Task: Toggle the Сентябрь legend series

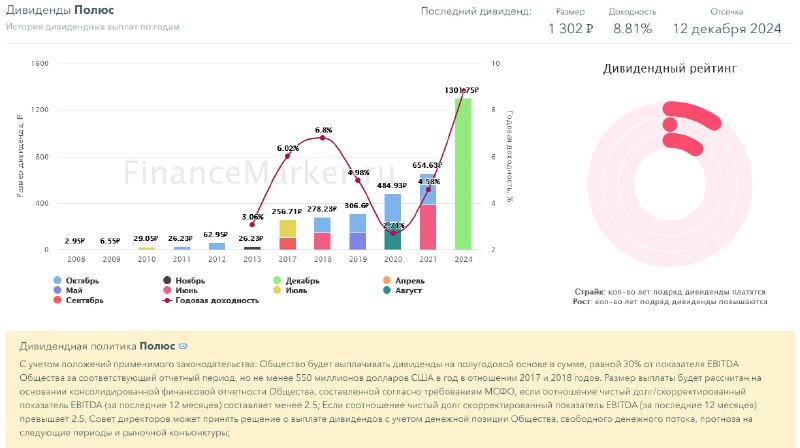Action: click(79, 300)
